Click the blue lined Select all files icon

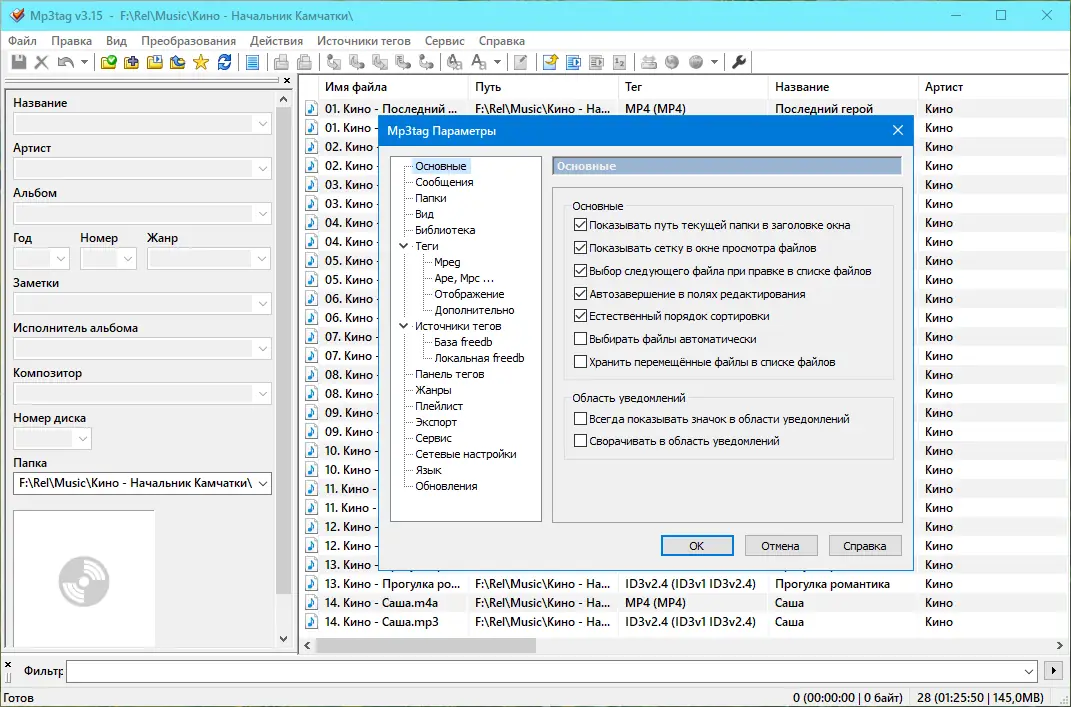(253, 62)
